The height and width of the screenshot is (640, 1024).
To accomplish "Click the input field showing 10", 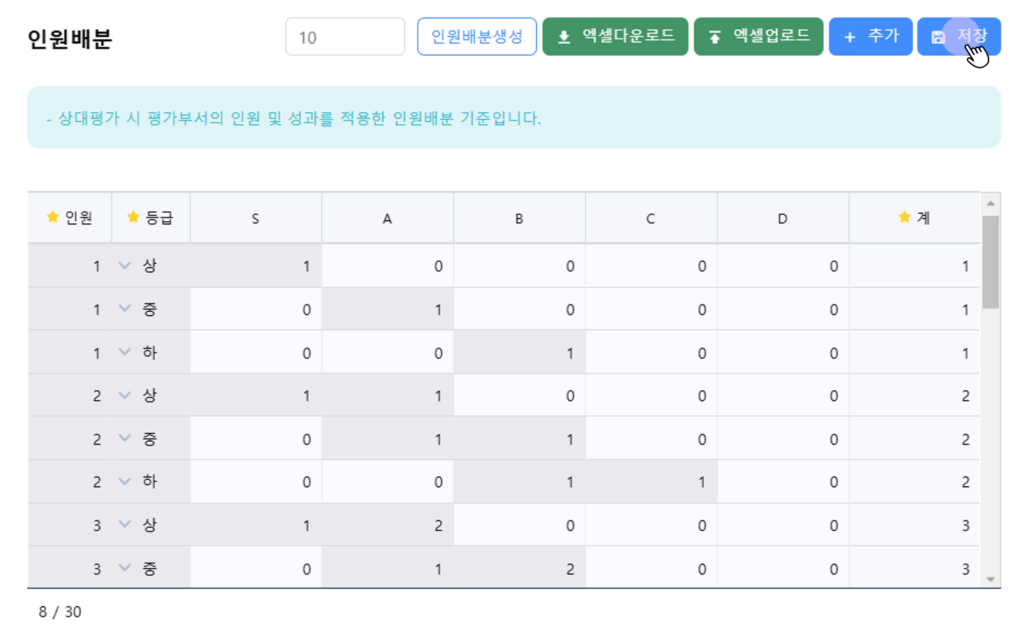I will click(345, 37).
